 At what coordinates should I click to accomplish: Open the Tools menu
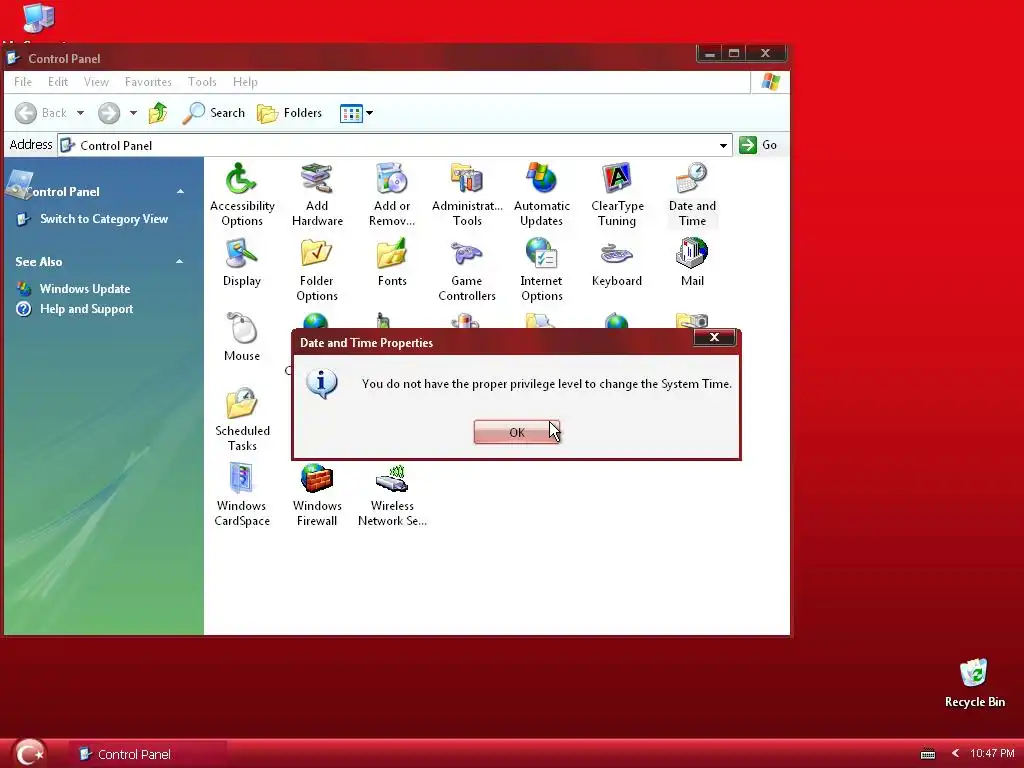pos(202,82)
